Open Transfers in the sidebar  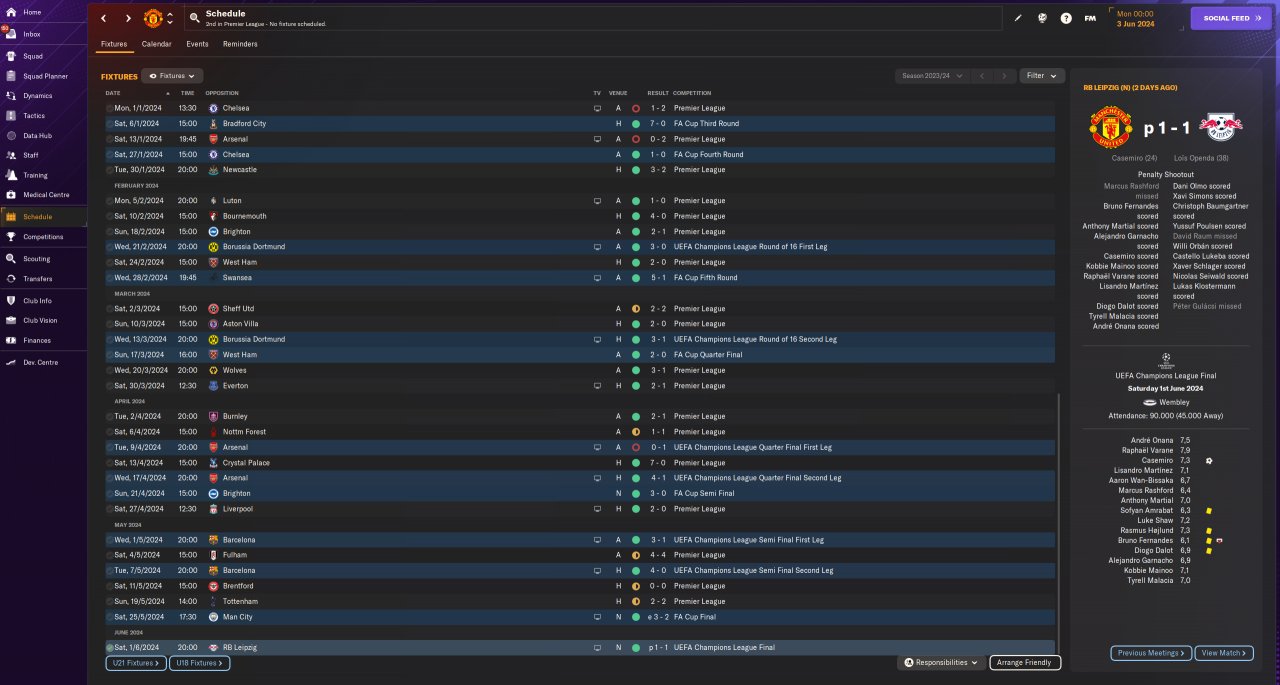pyautogui.click(x=38, y=279)
